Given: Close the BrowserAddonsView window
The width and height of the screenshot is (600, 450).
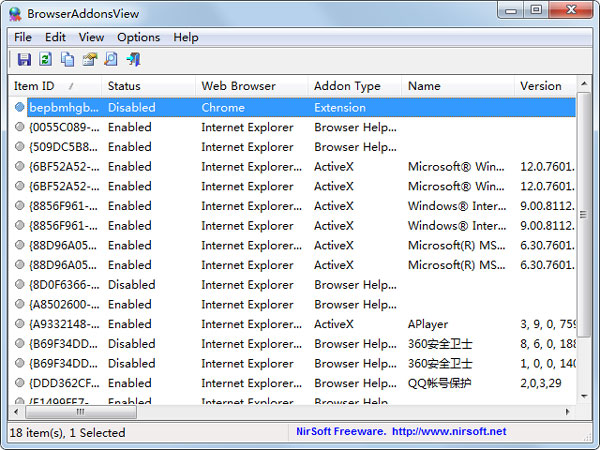Looking at the screenshot, I should click(571, 10).
